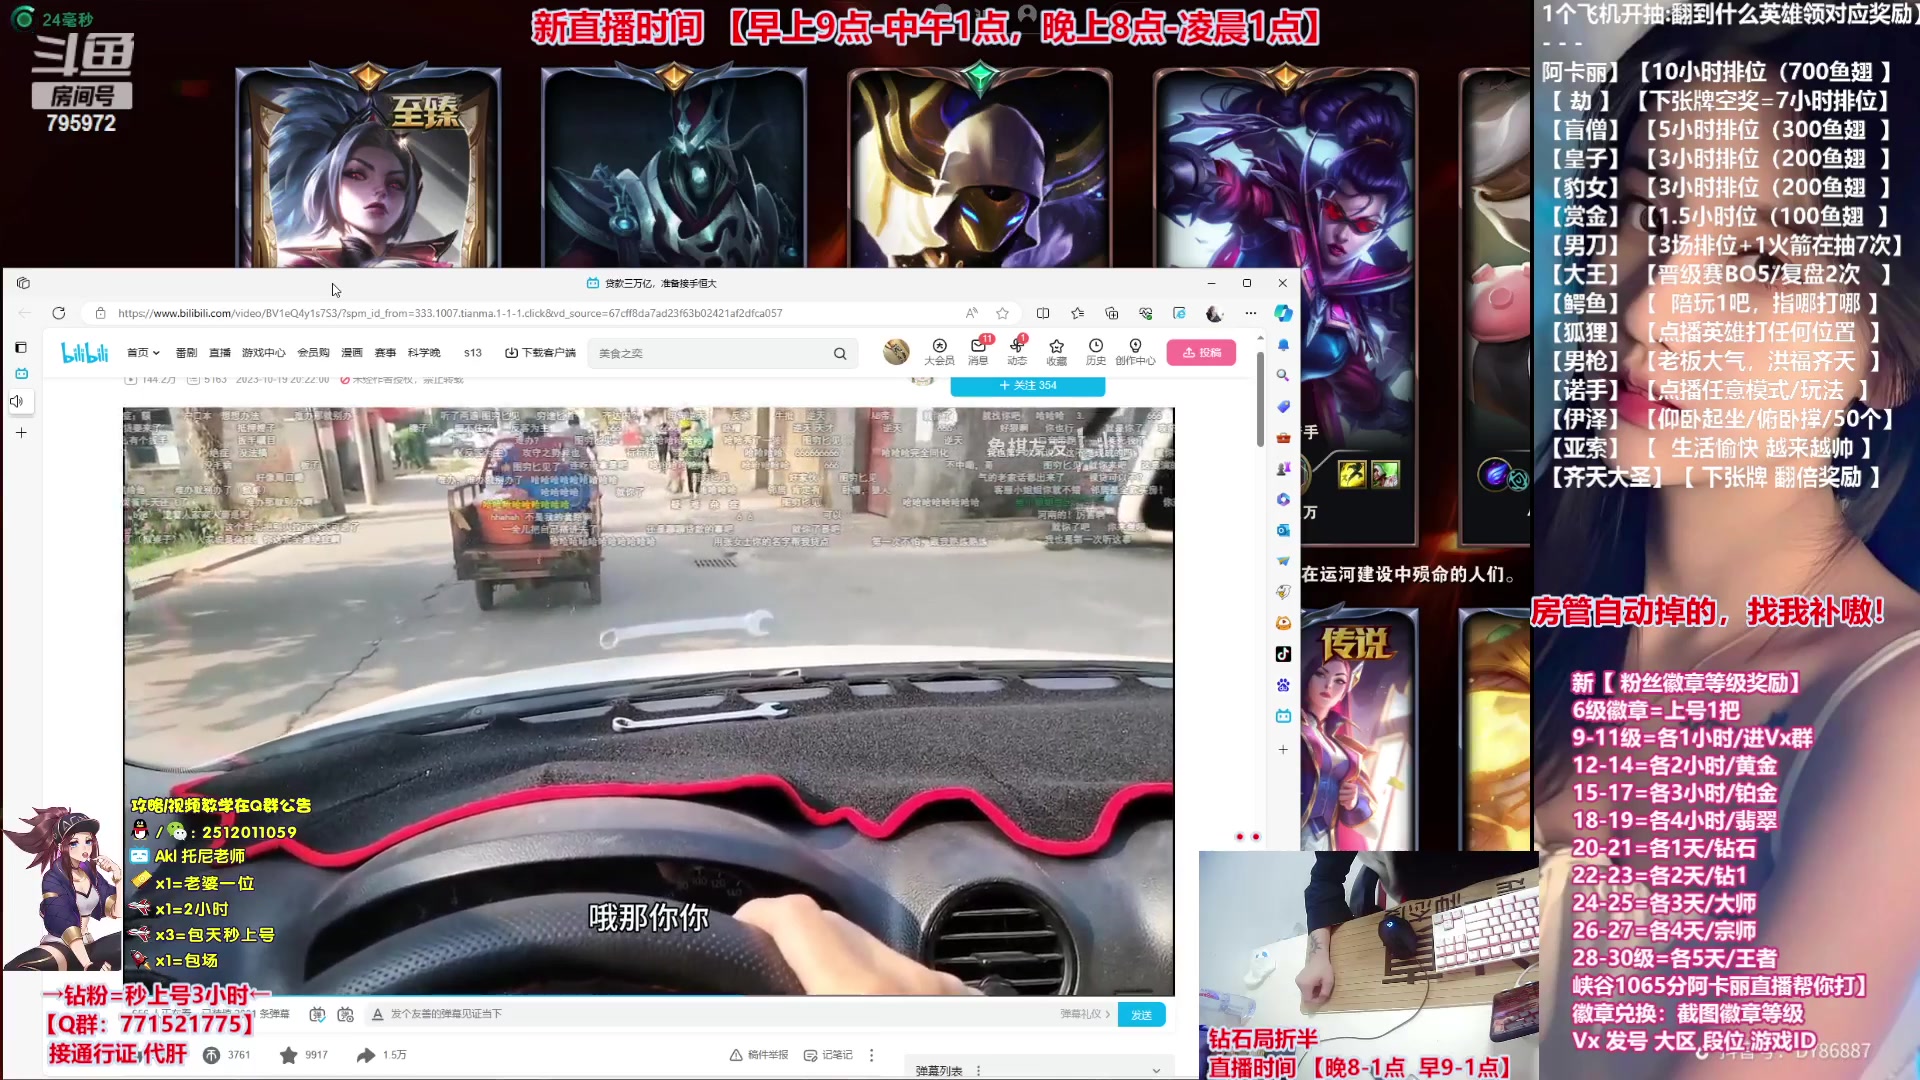
Task: Open danmaku settings toggle icon
Action: click(x=346, y=1014)
